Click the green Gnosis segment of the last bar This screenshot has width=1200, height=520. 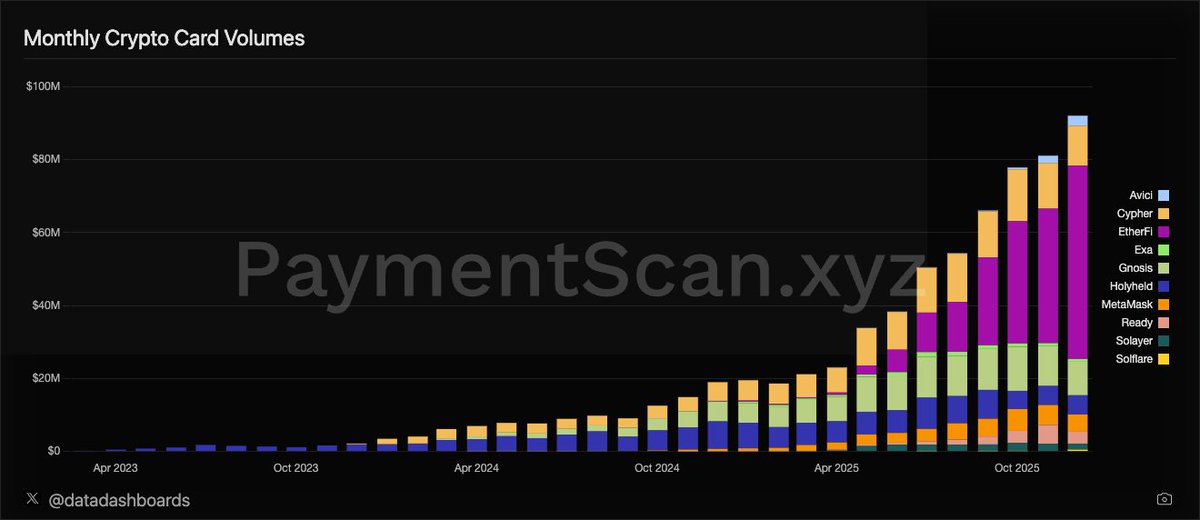[1078, 377]
